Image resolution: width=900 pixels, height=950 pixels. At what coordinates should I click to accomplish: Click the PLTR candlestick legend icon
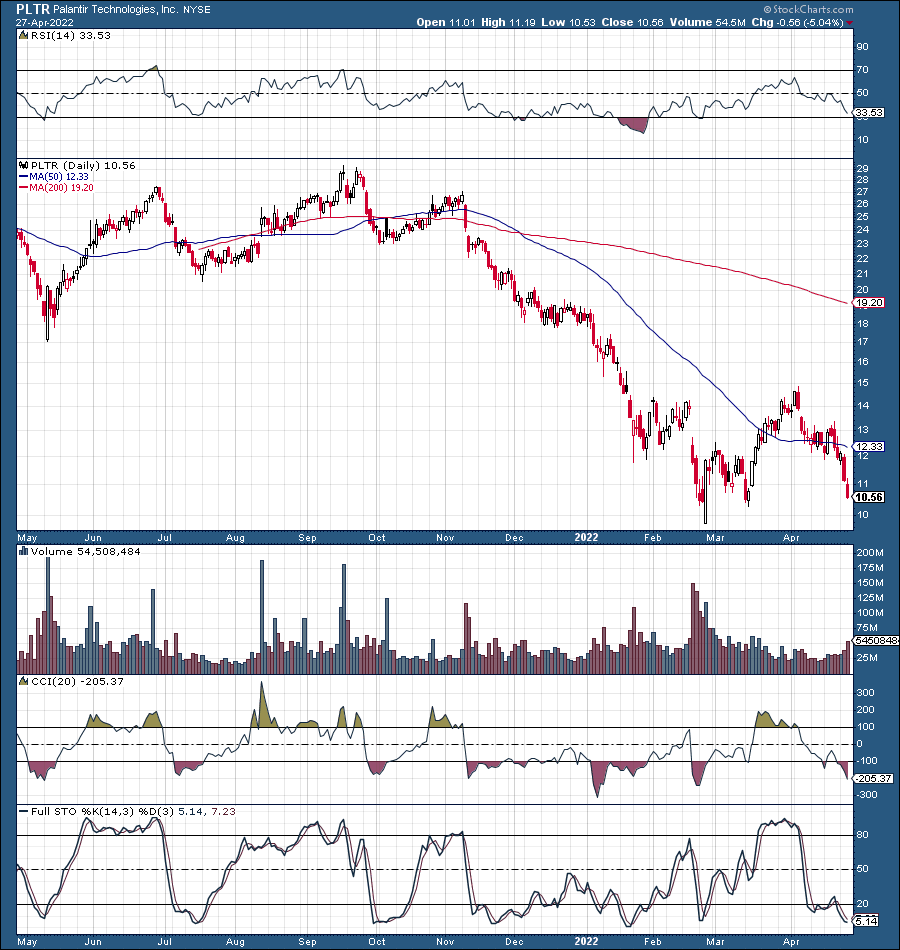pyautogui.click(x=24, y=165)
